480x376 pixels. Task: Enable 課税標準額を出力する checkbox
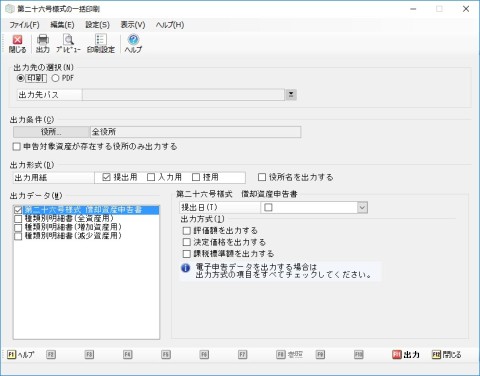(187, 254)
